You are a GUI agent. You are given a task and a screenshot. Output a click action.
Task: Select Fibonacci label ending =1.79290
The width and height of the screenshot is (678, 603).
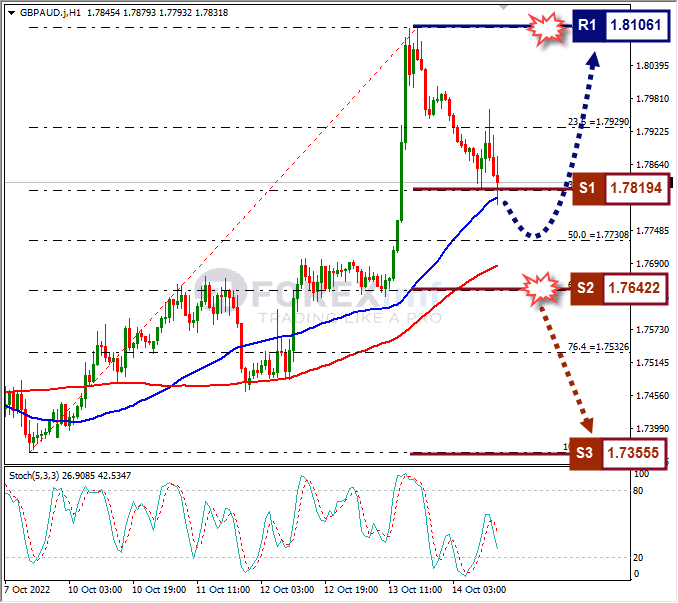598,122
